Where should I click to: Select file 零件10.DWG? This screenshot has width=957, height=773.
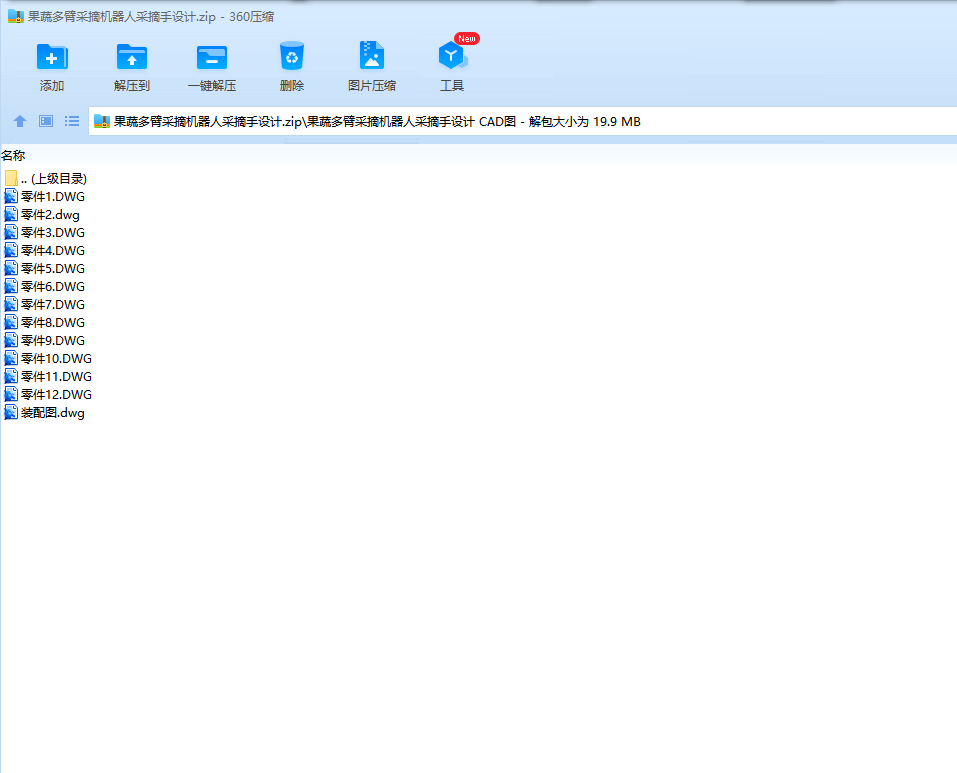(x=49, y=359)
